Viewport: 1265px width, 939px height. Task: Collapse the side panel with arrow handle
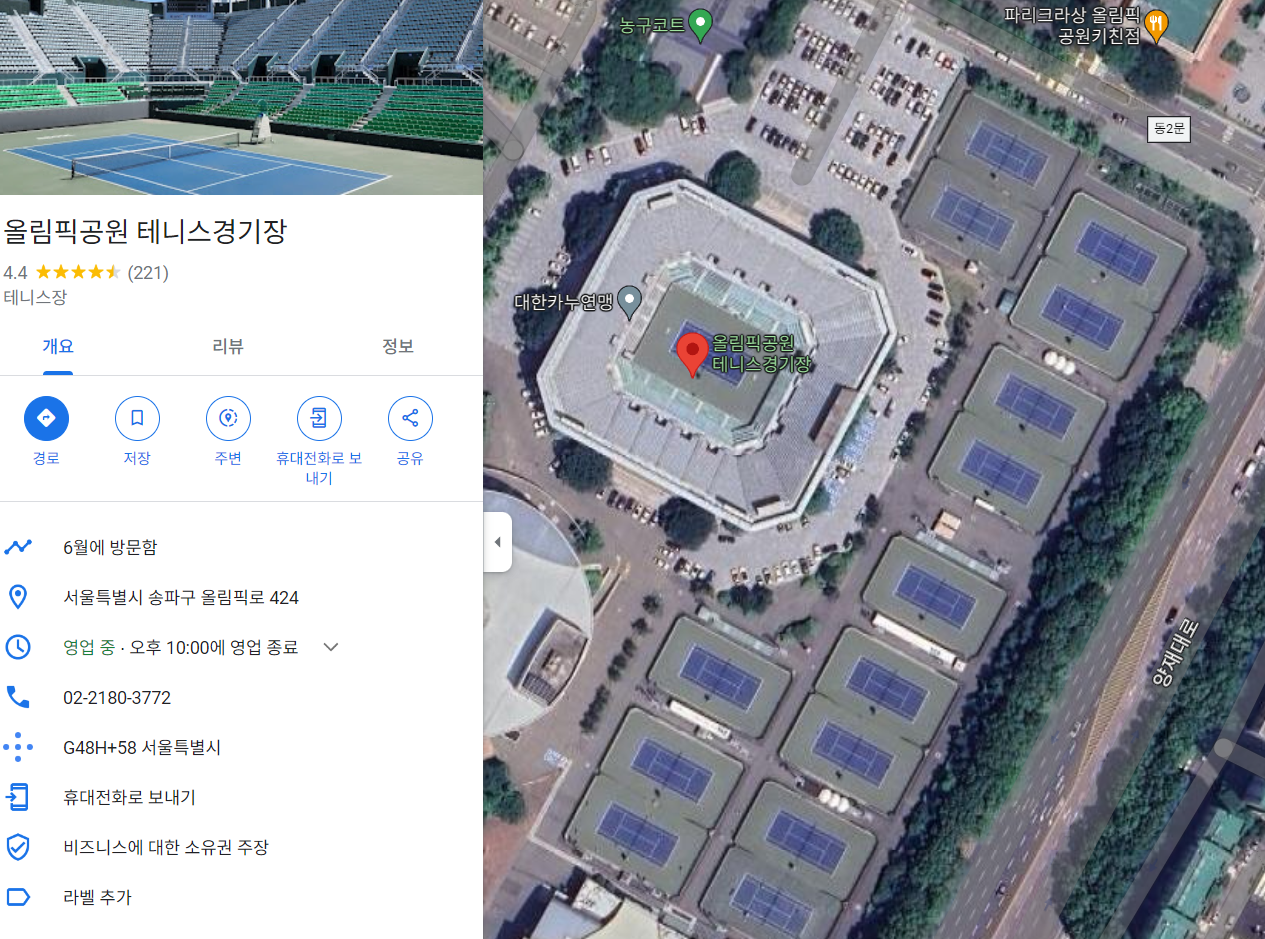497,542
